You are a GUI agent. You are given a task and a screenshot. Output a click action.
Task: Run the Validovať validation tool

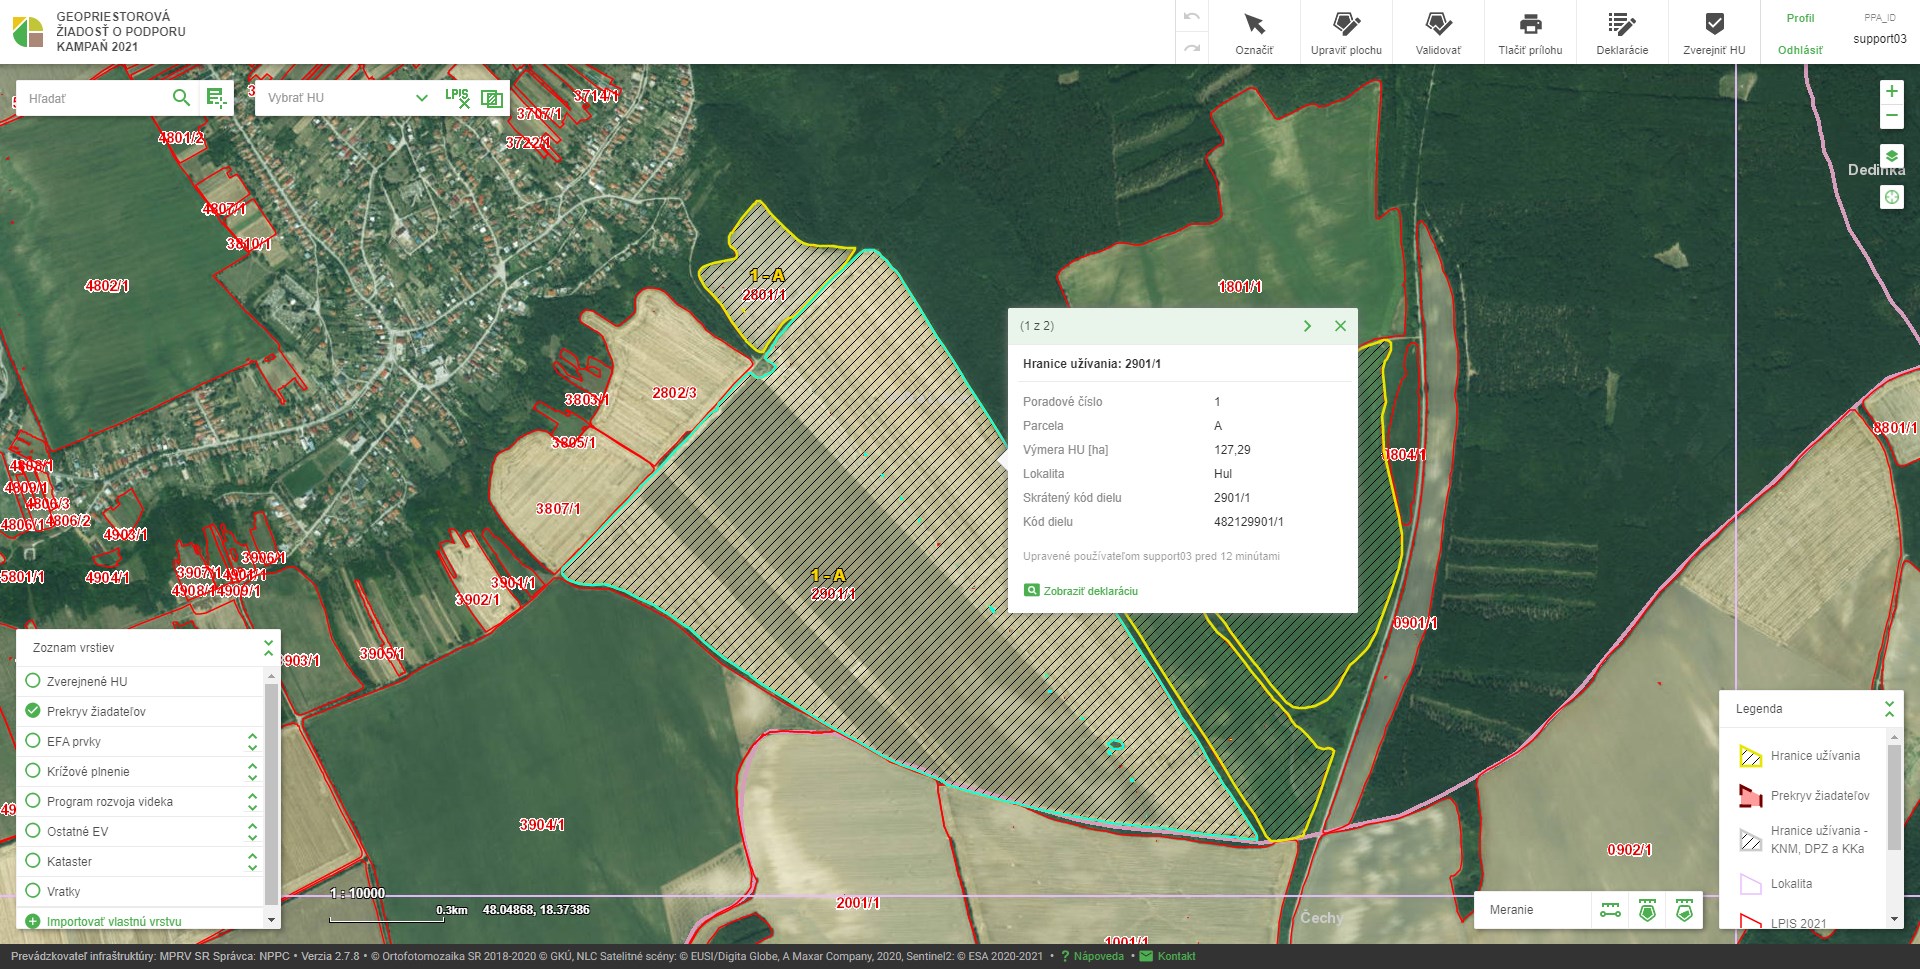[1438, 32]
